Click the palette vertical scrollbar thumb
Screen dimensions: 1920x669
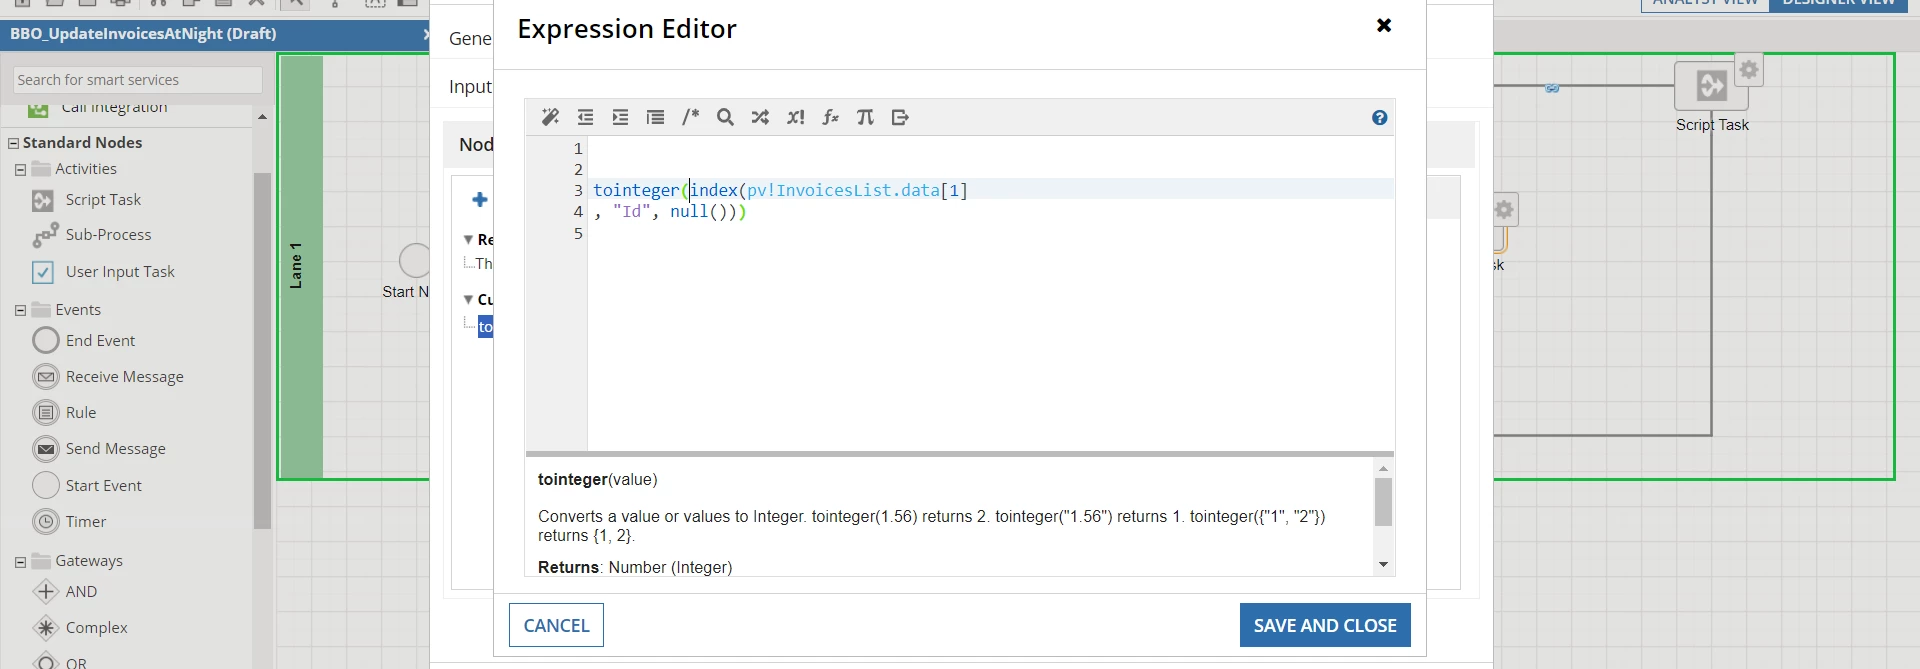[x=262, y=350]
